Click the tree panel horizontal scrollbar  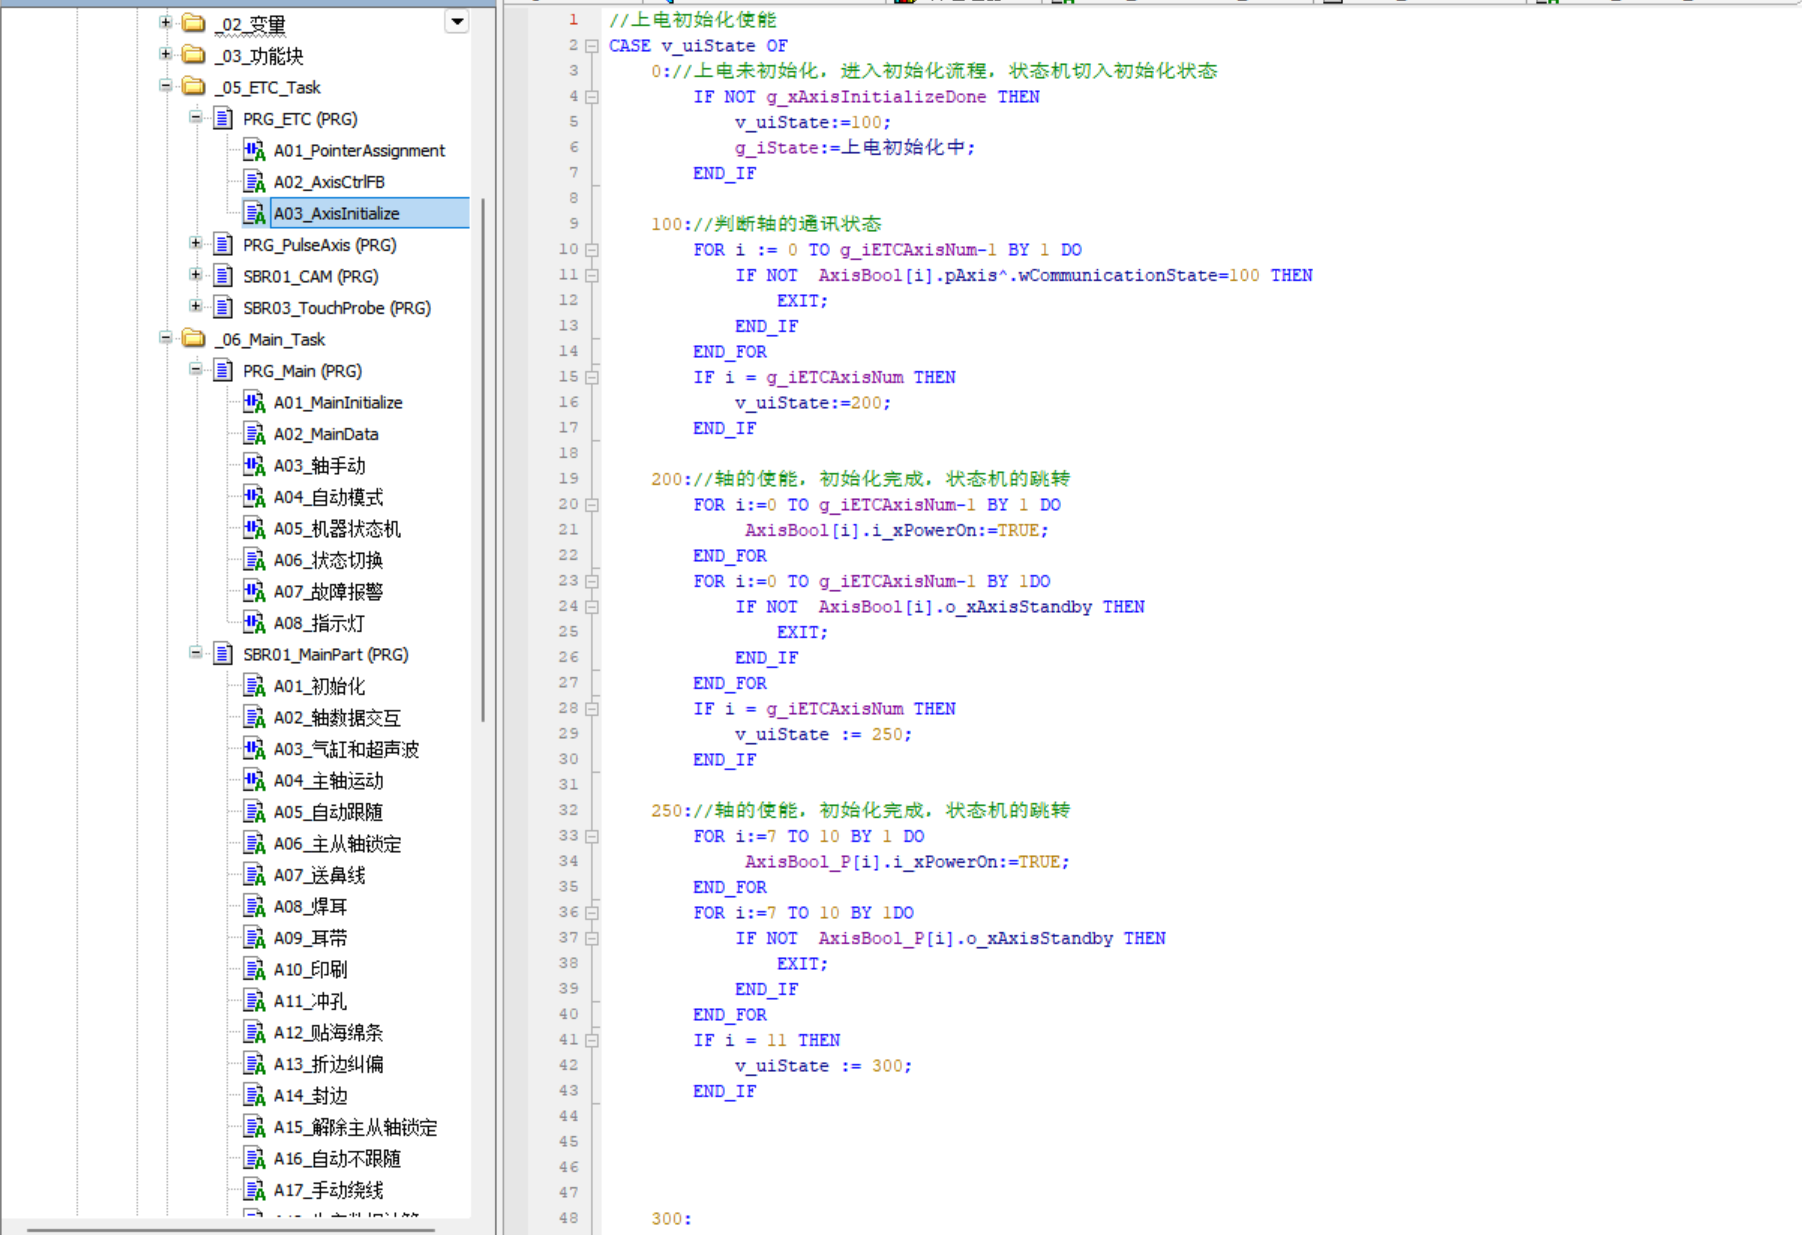[230, 1229]
